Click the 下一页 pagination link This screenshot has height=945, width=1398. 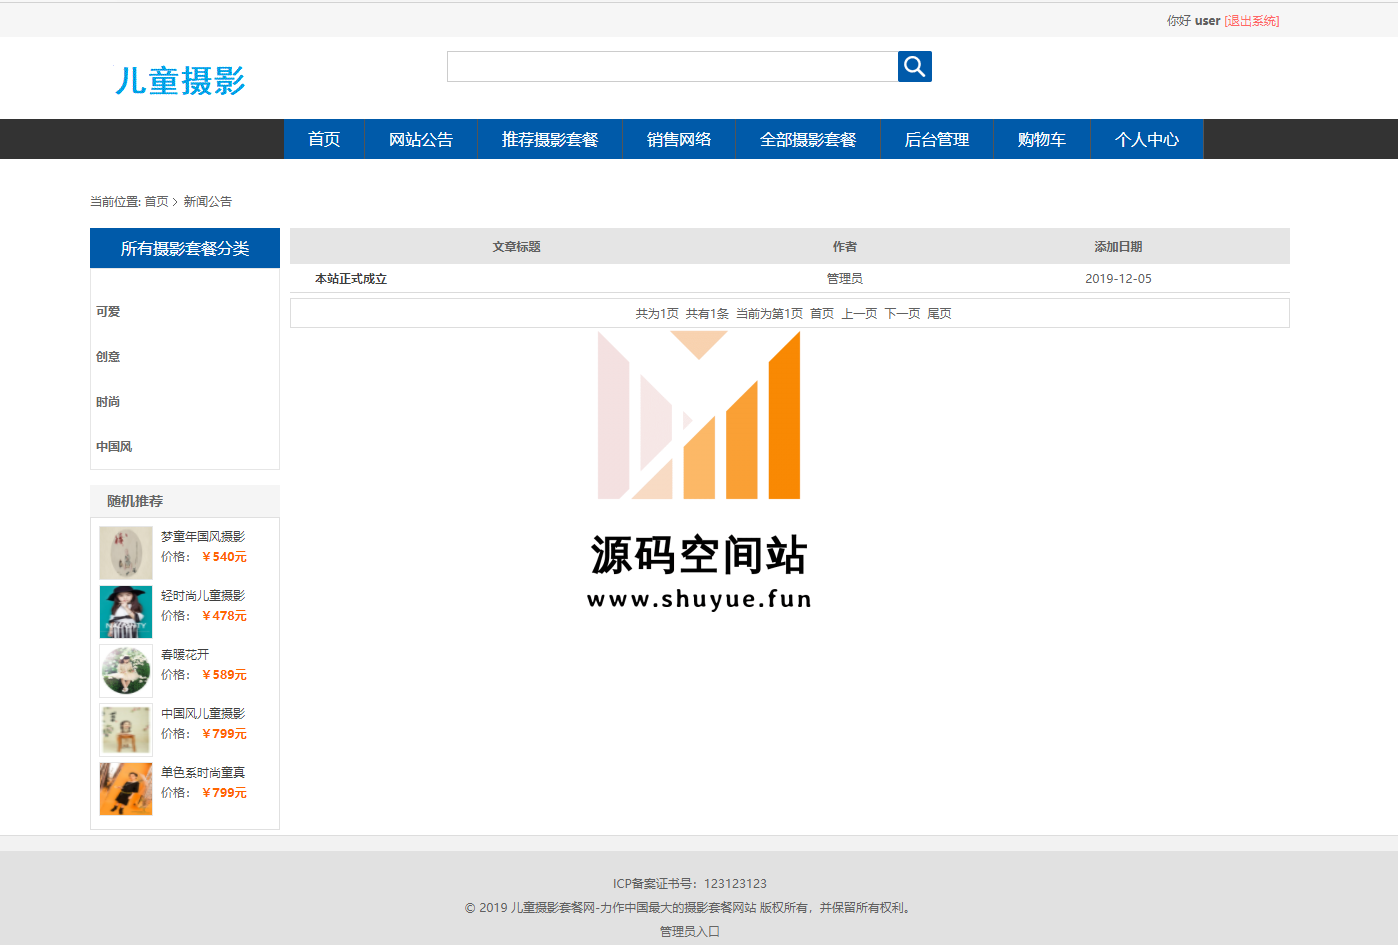(x=902, y=314)
